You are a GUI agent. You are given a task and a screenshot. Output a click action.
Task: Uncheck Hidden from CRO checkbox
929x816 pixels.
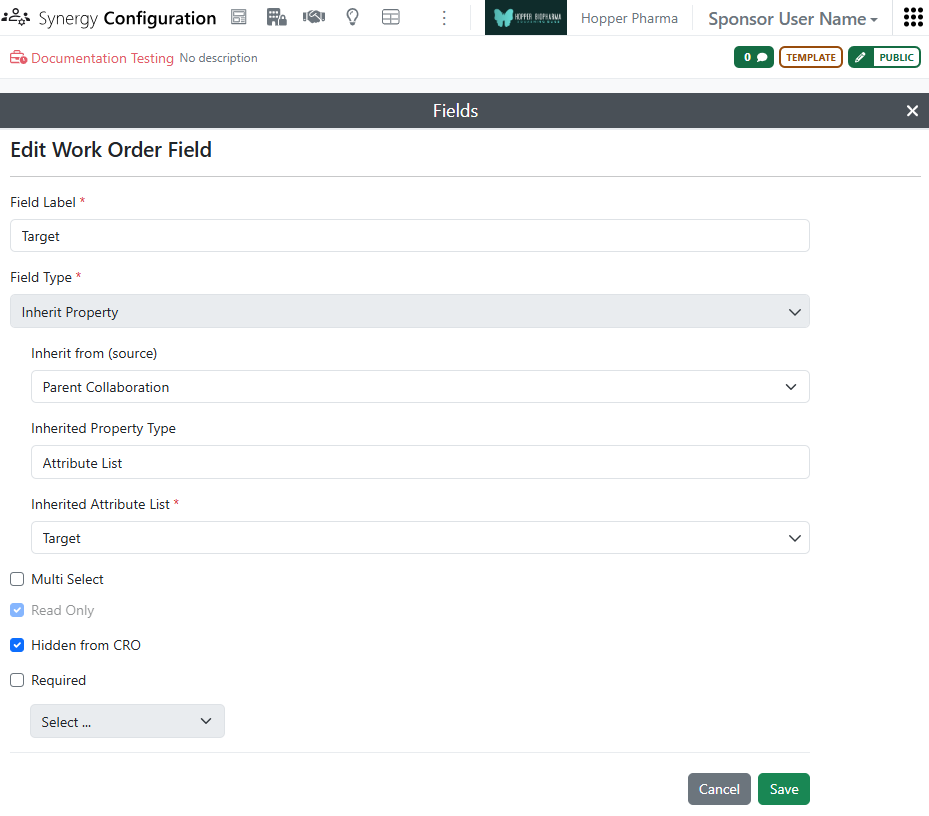(17, 645)
